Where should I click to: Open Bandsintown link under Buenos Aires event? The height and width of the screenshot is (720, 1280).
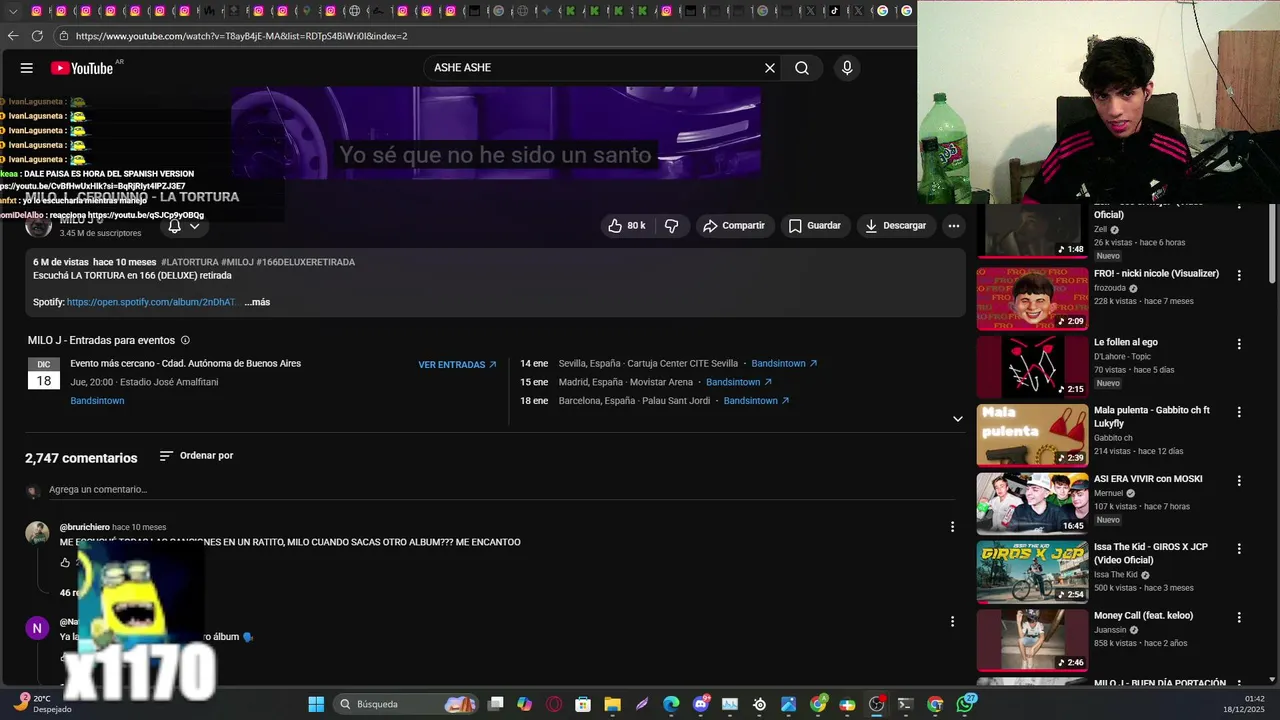pos(97,401)
